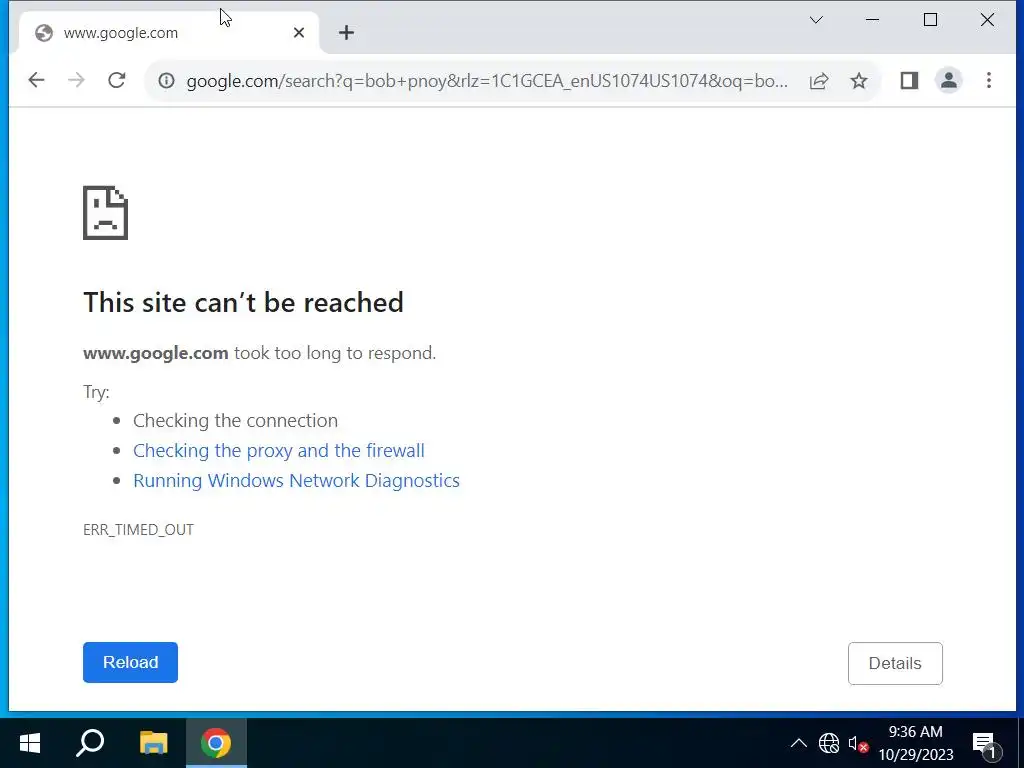This screenshot has height=768, width=1024.
Task: Click the sad page error icon
Action: pos(105,213)
